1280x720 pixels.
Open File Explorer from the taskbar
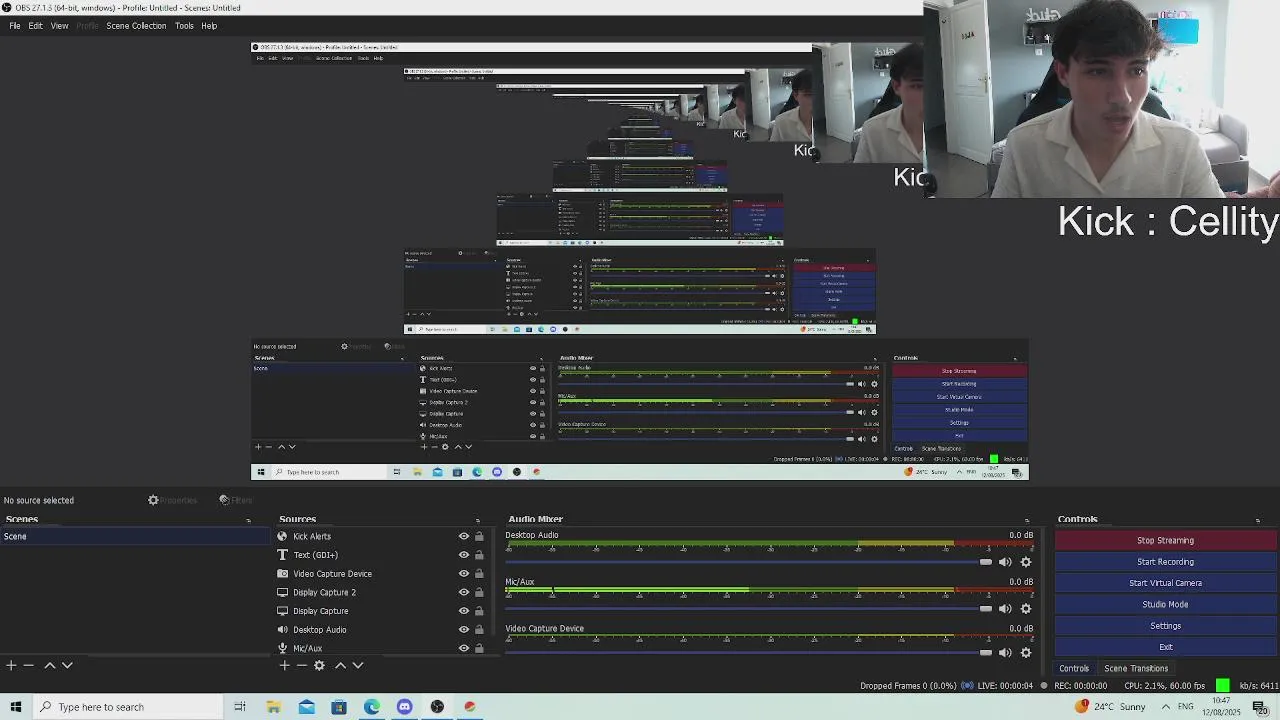point(273,707)
